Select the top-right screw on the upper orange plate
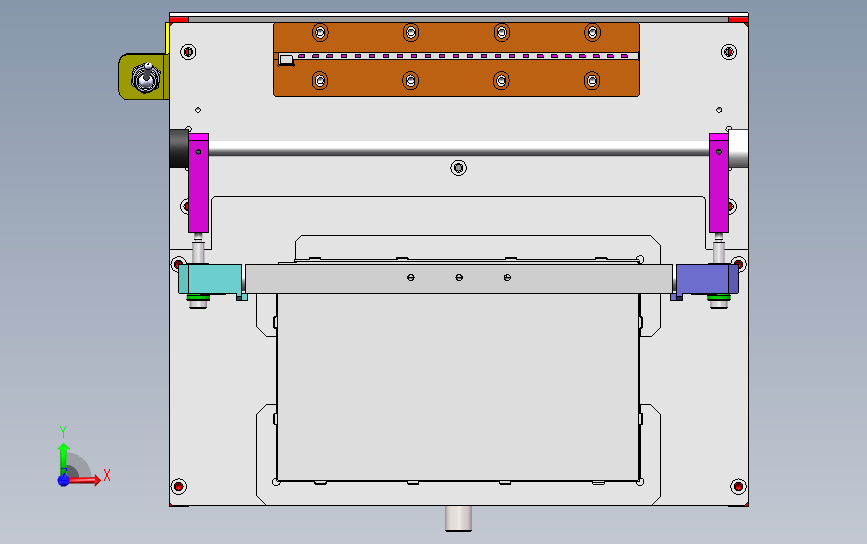Screen dimensions: 867x544 pos(592,33)
